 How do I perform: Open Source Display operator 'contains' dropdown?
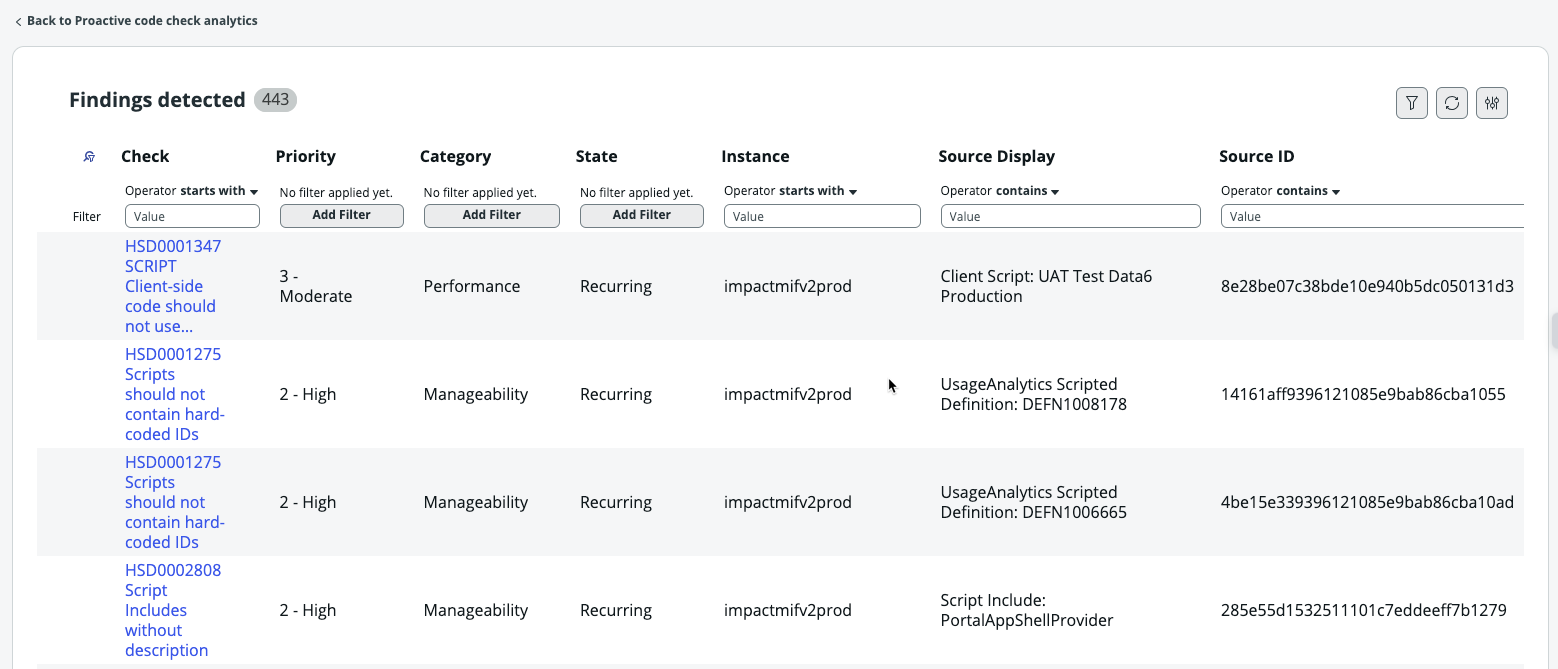tap(1001, 191)
